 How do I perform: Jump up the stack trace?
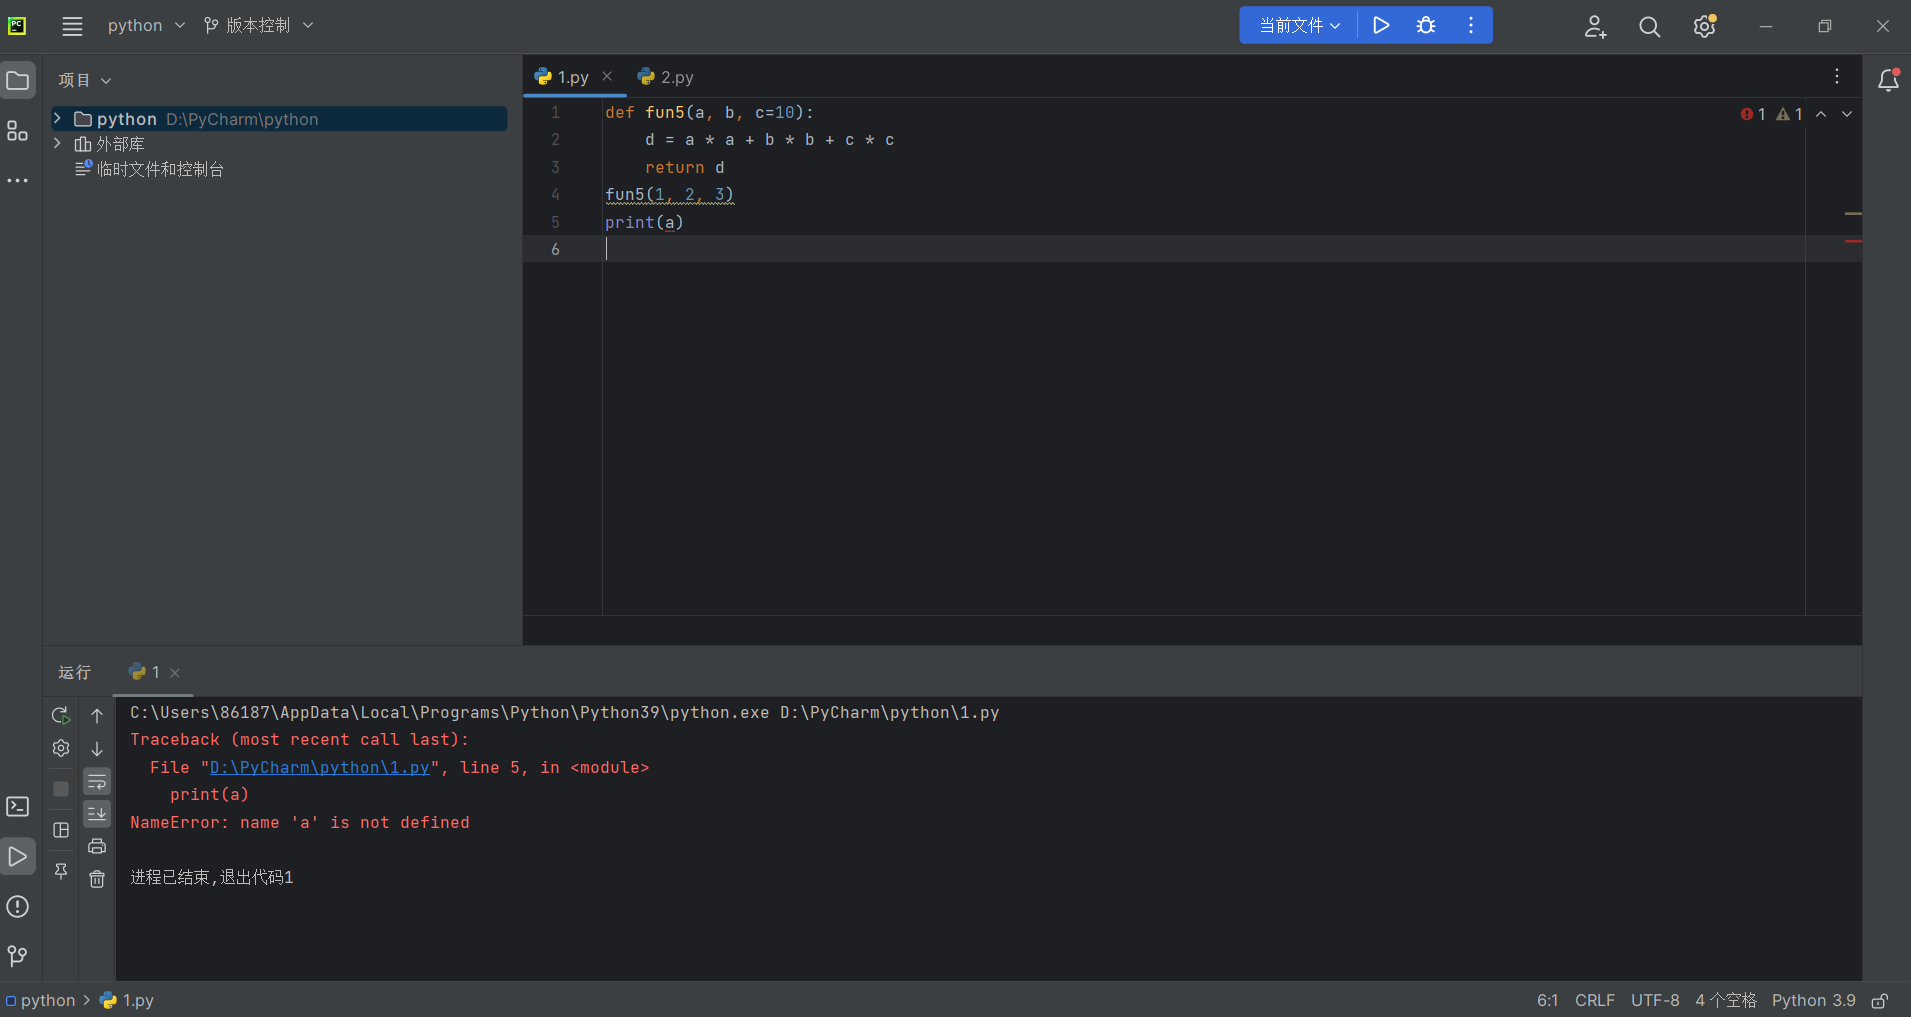click(97, 716)
